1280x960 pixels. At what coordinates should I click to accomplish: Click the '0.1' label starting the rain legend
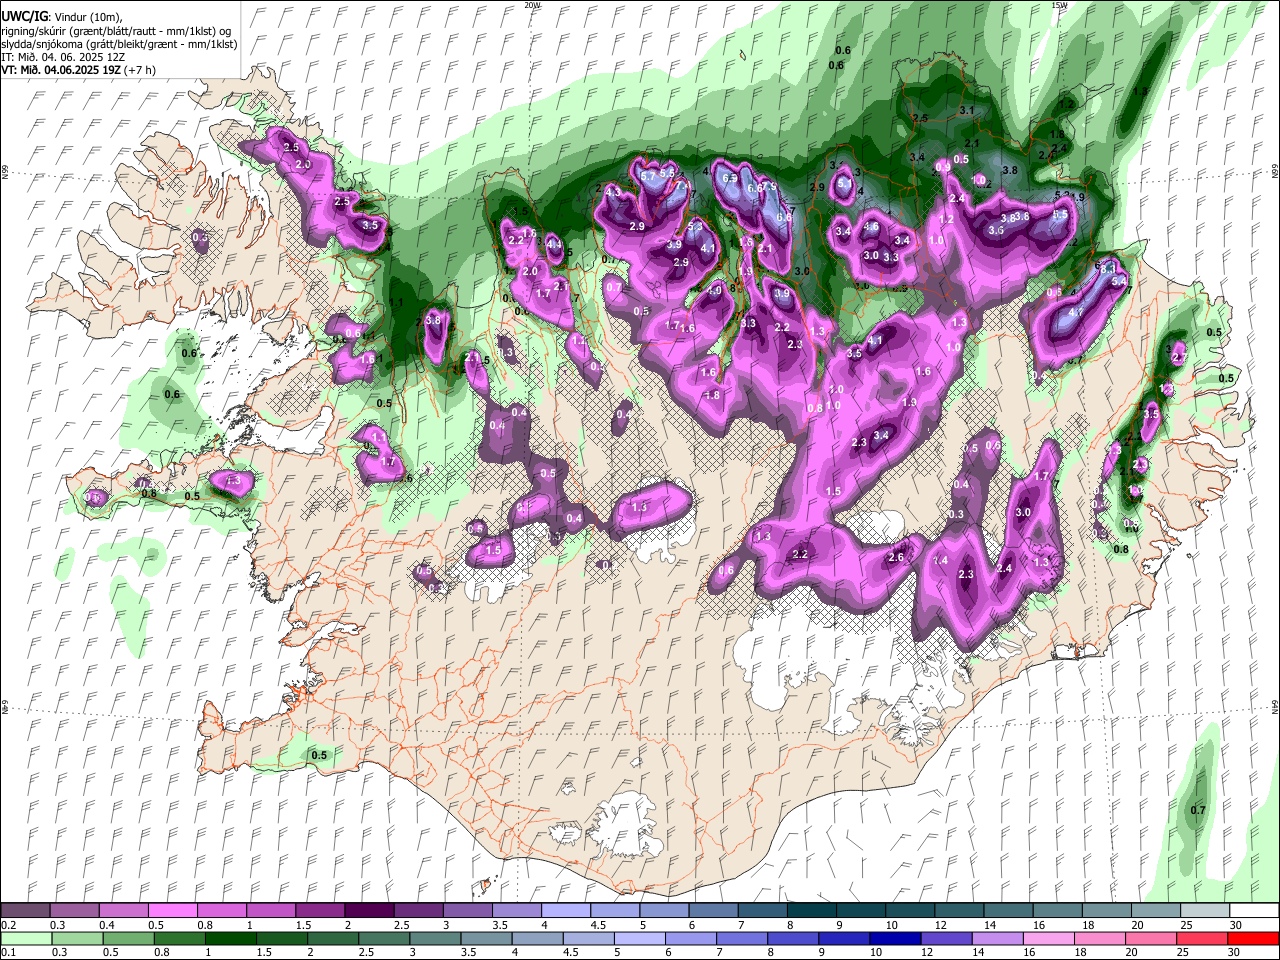click(9, 953)
